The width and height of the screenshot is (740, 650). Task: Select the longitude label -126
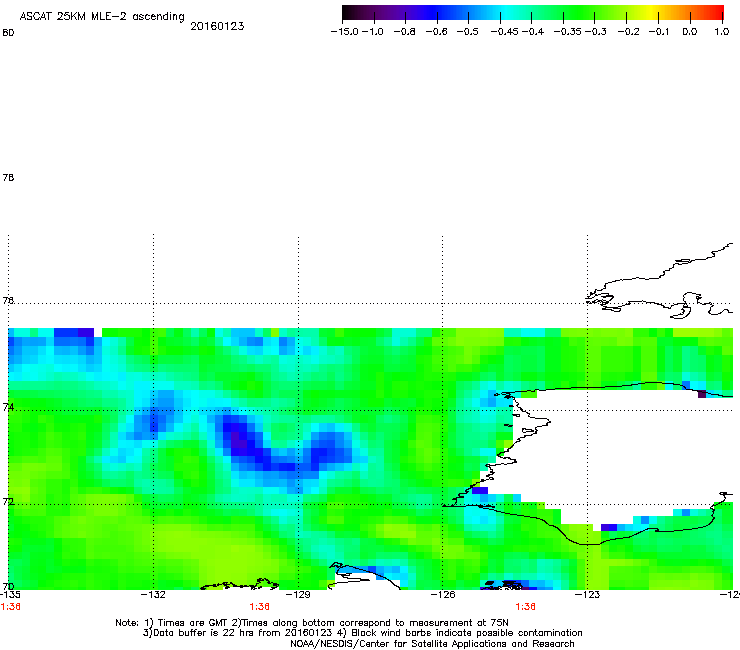pyautogui.click(x=443, y=595)
